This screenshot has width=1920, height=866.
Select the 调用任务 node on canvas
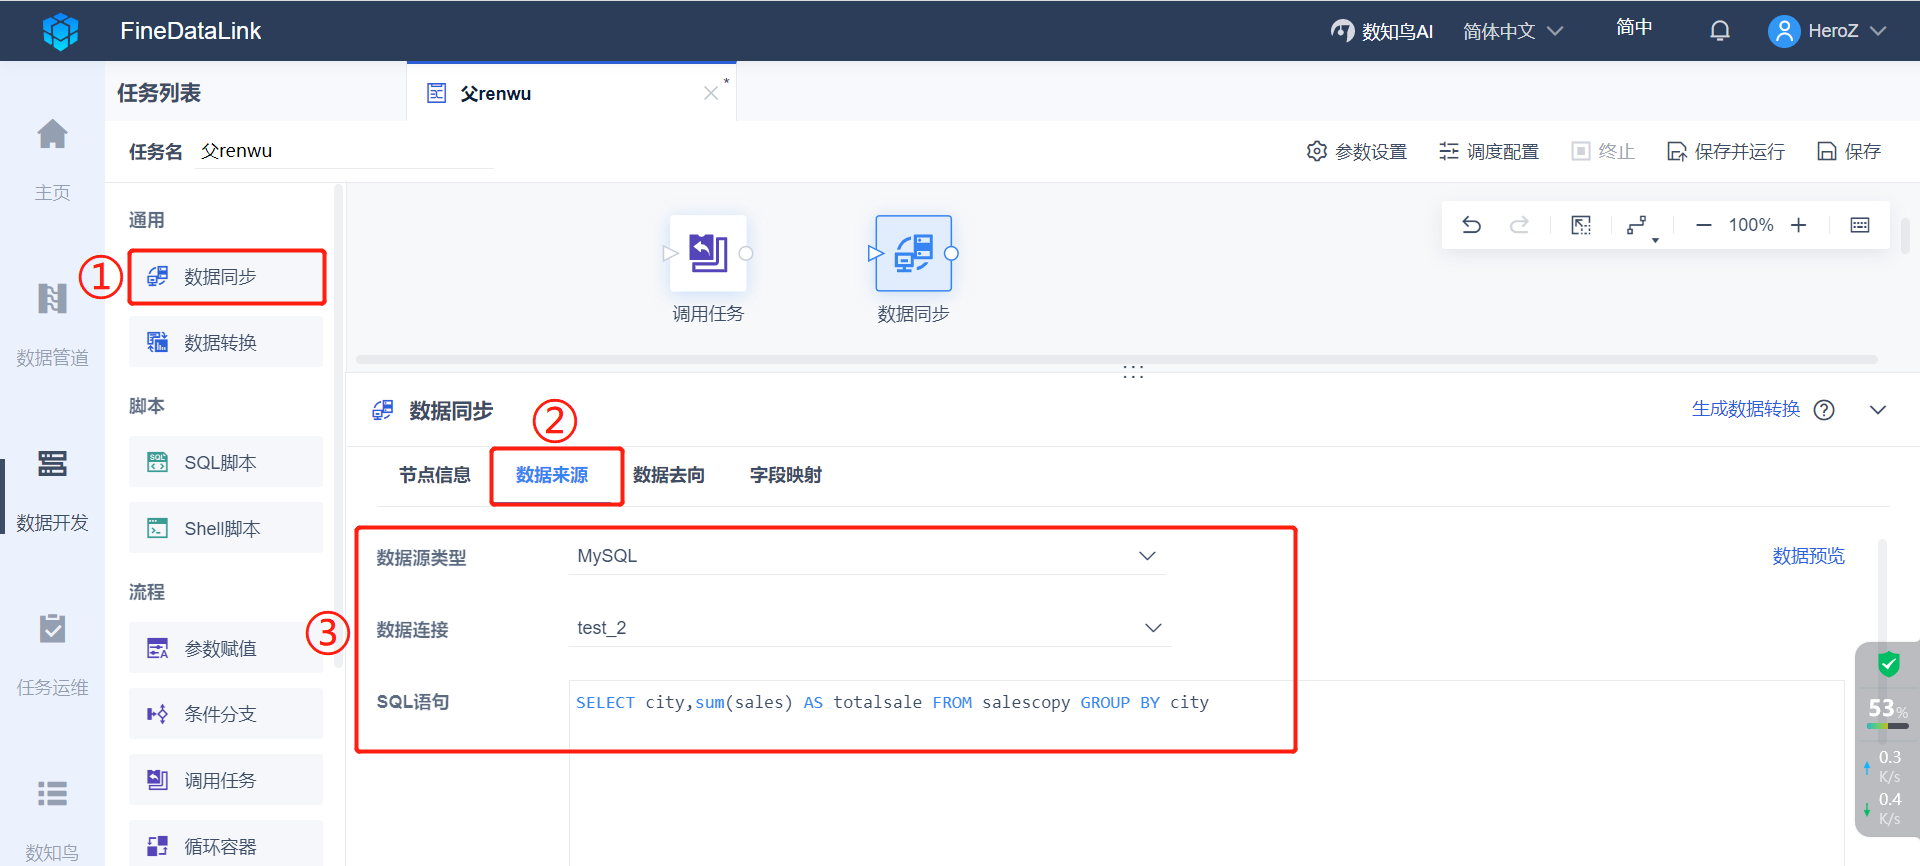coord(708,254)
